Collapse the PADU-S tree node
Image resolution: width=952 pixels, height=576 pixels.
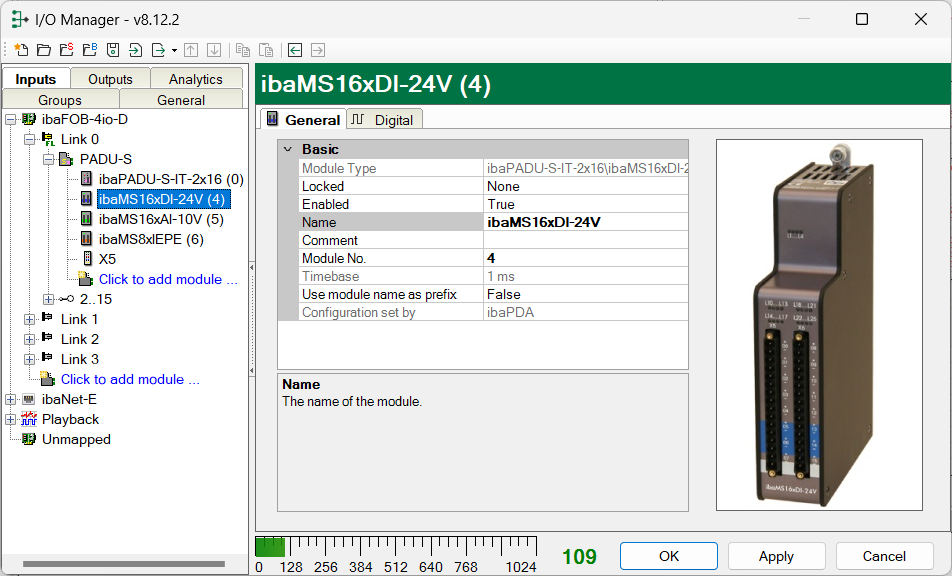pos(48,159)
